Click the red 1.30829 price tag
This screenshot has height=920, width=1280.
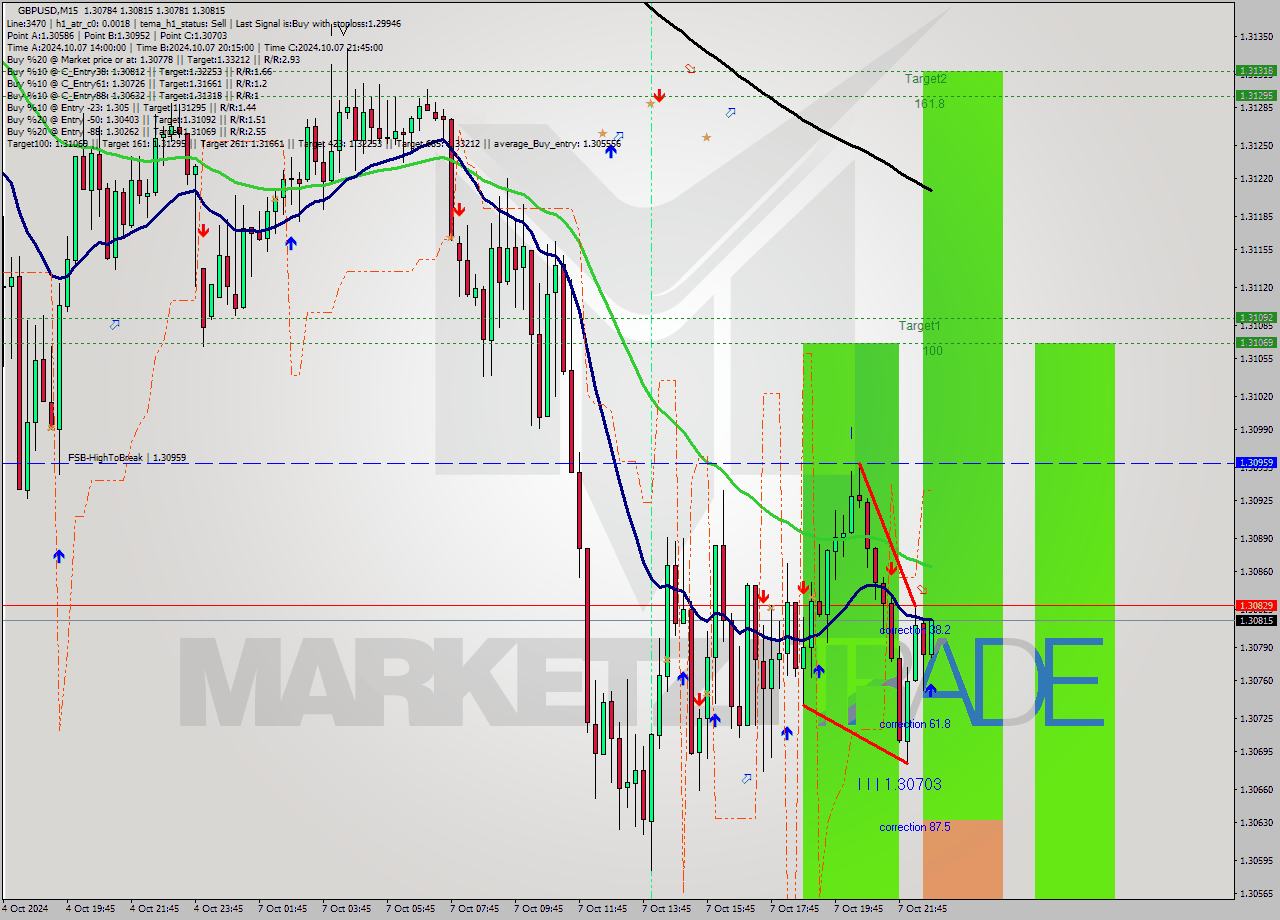1256,606
